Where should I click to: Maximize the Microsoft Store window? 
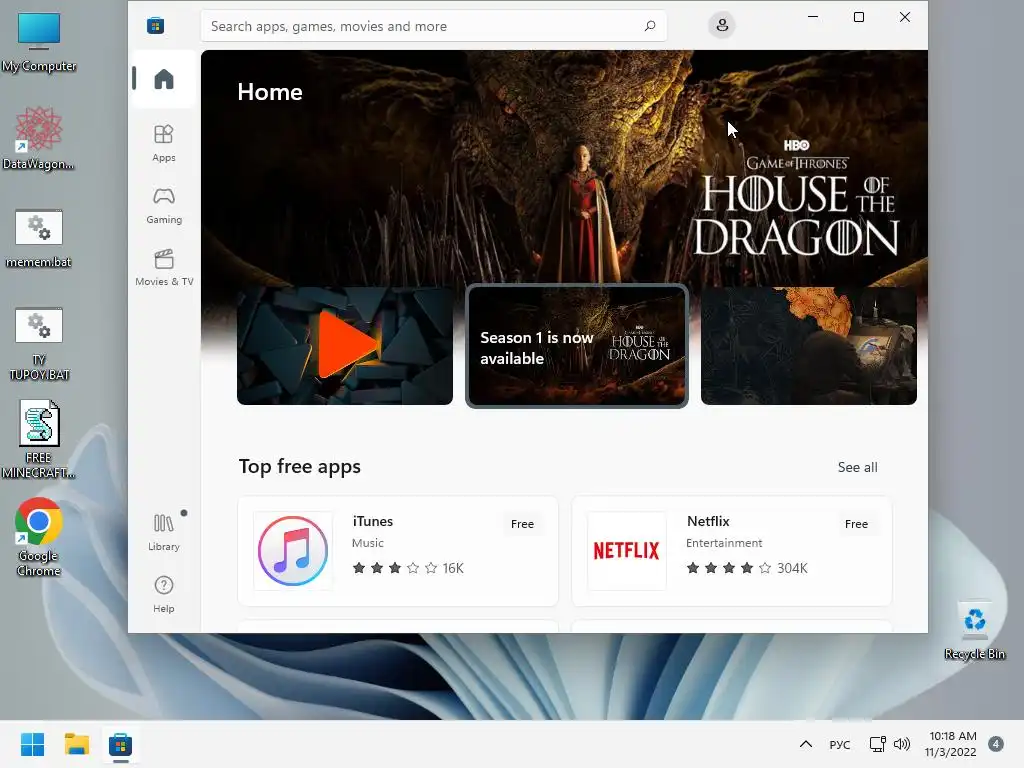click(859, 17)
